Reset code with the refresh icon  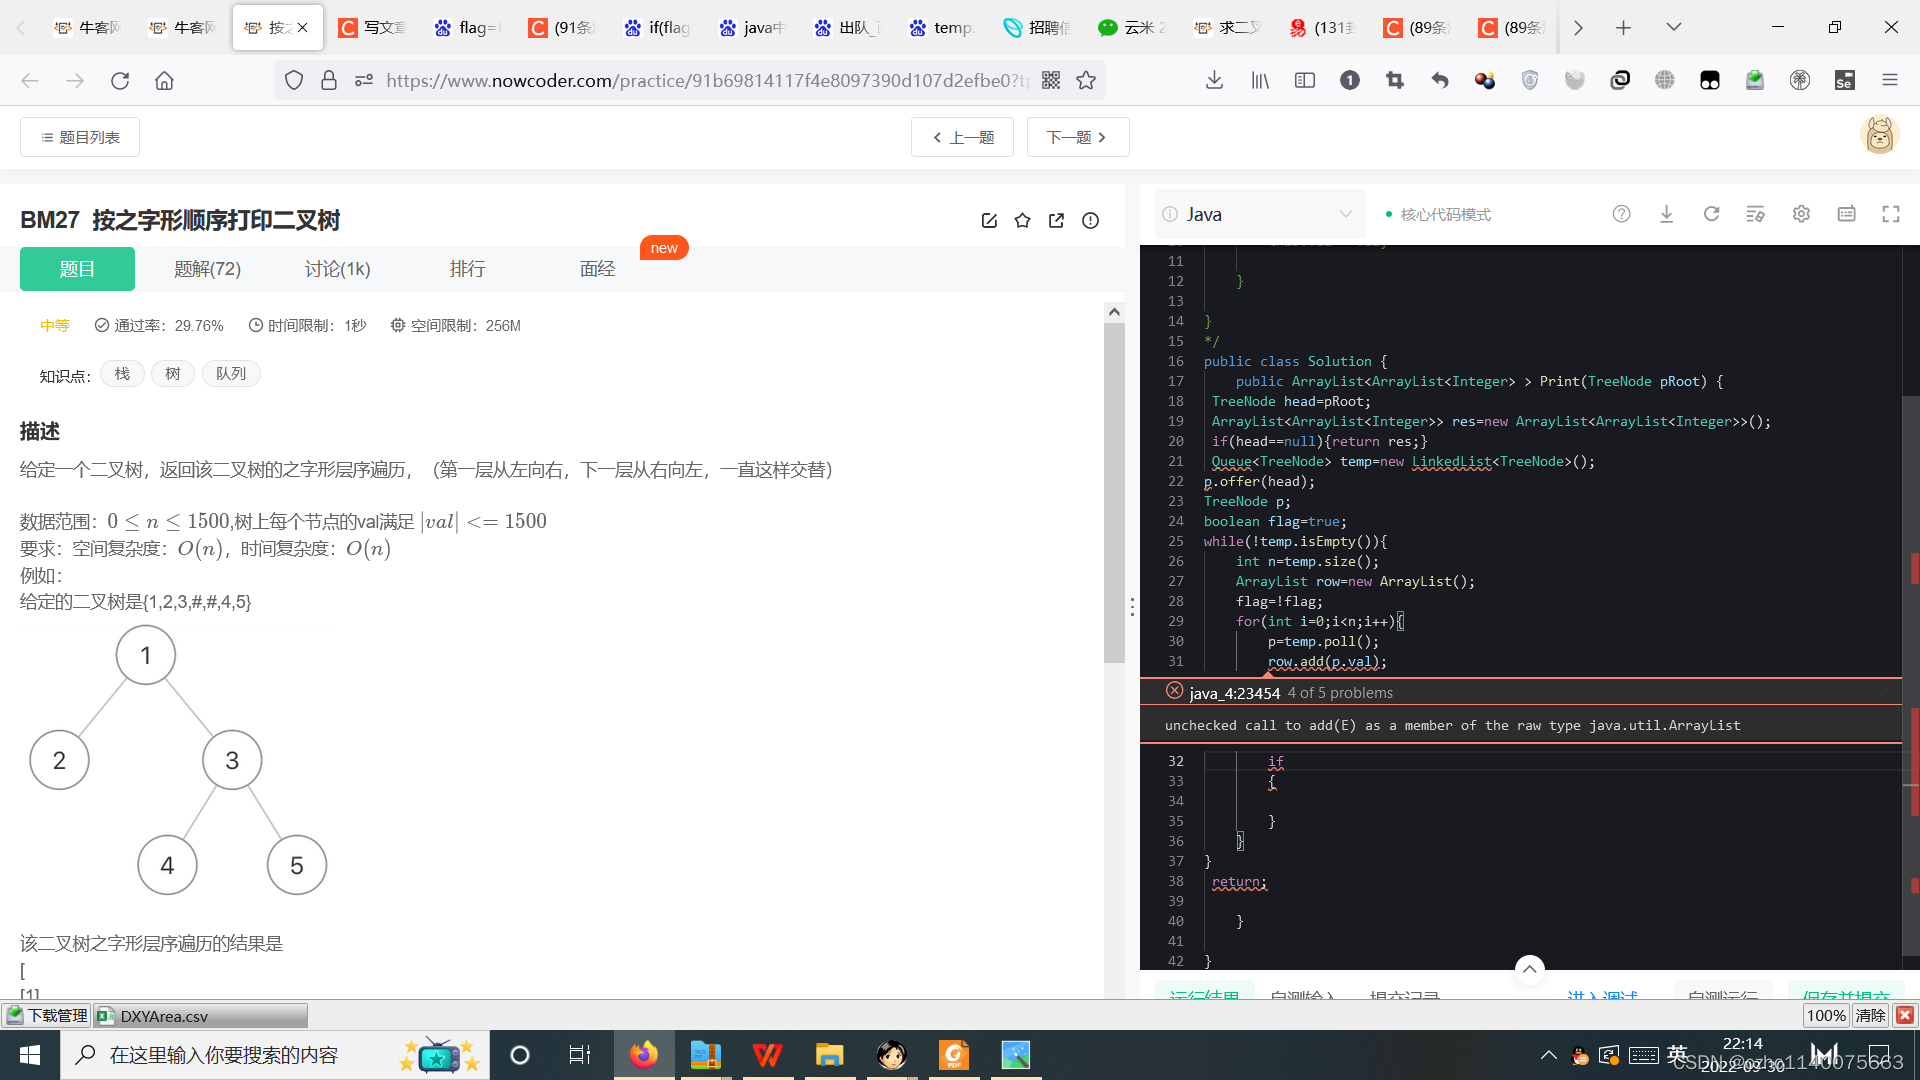click(1711, 214)
